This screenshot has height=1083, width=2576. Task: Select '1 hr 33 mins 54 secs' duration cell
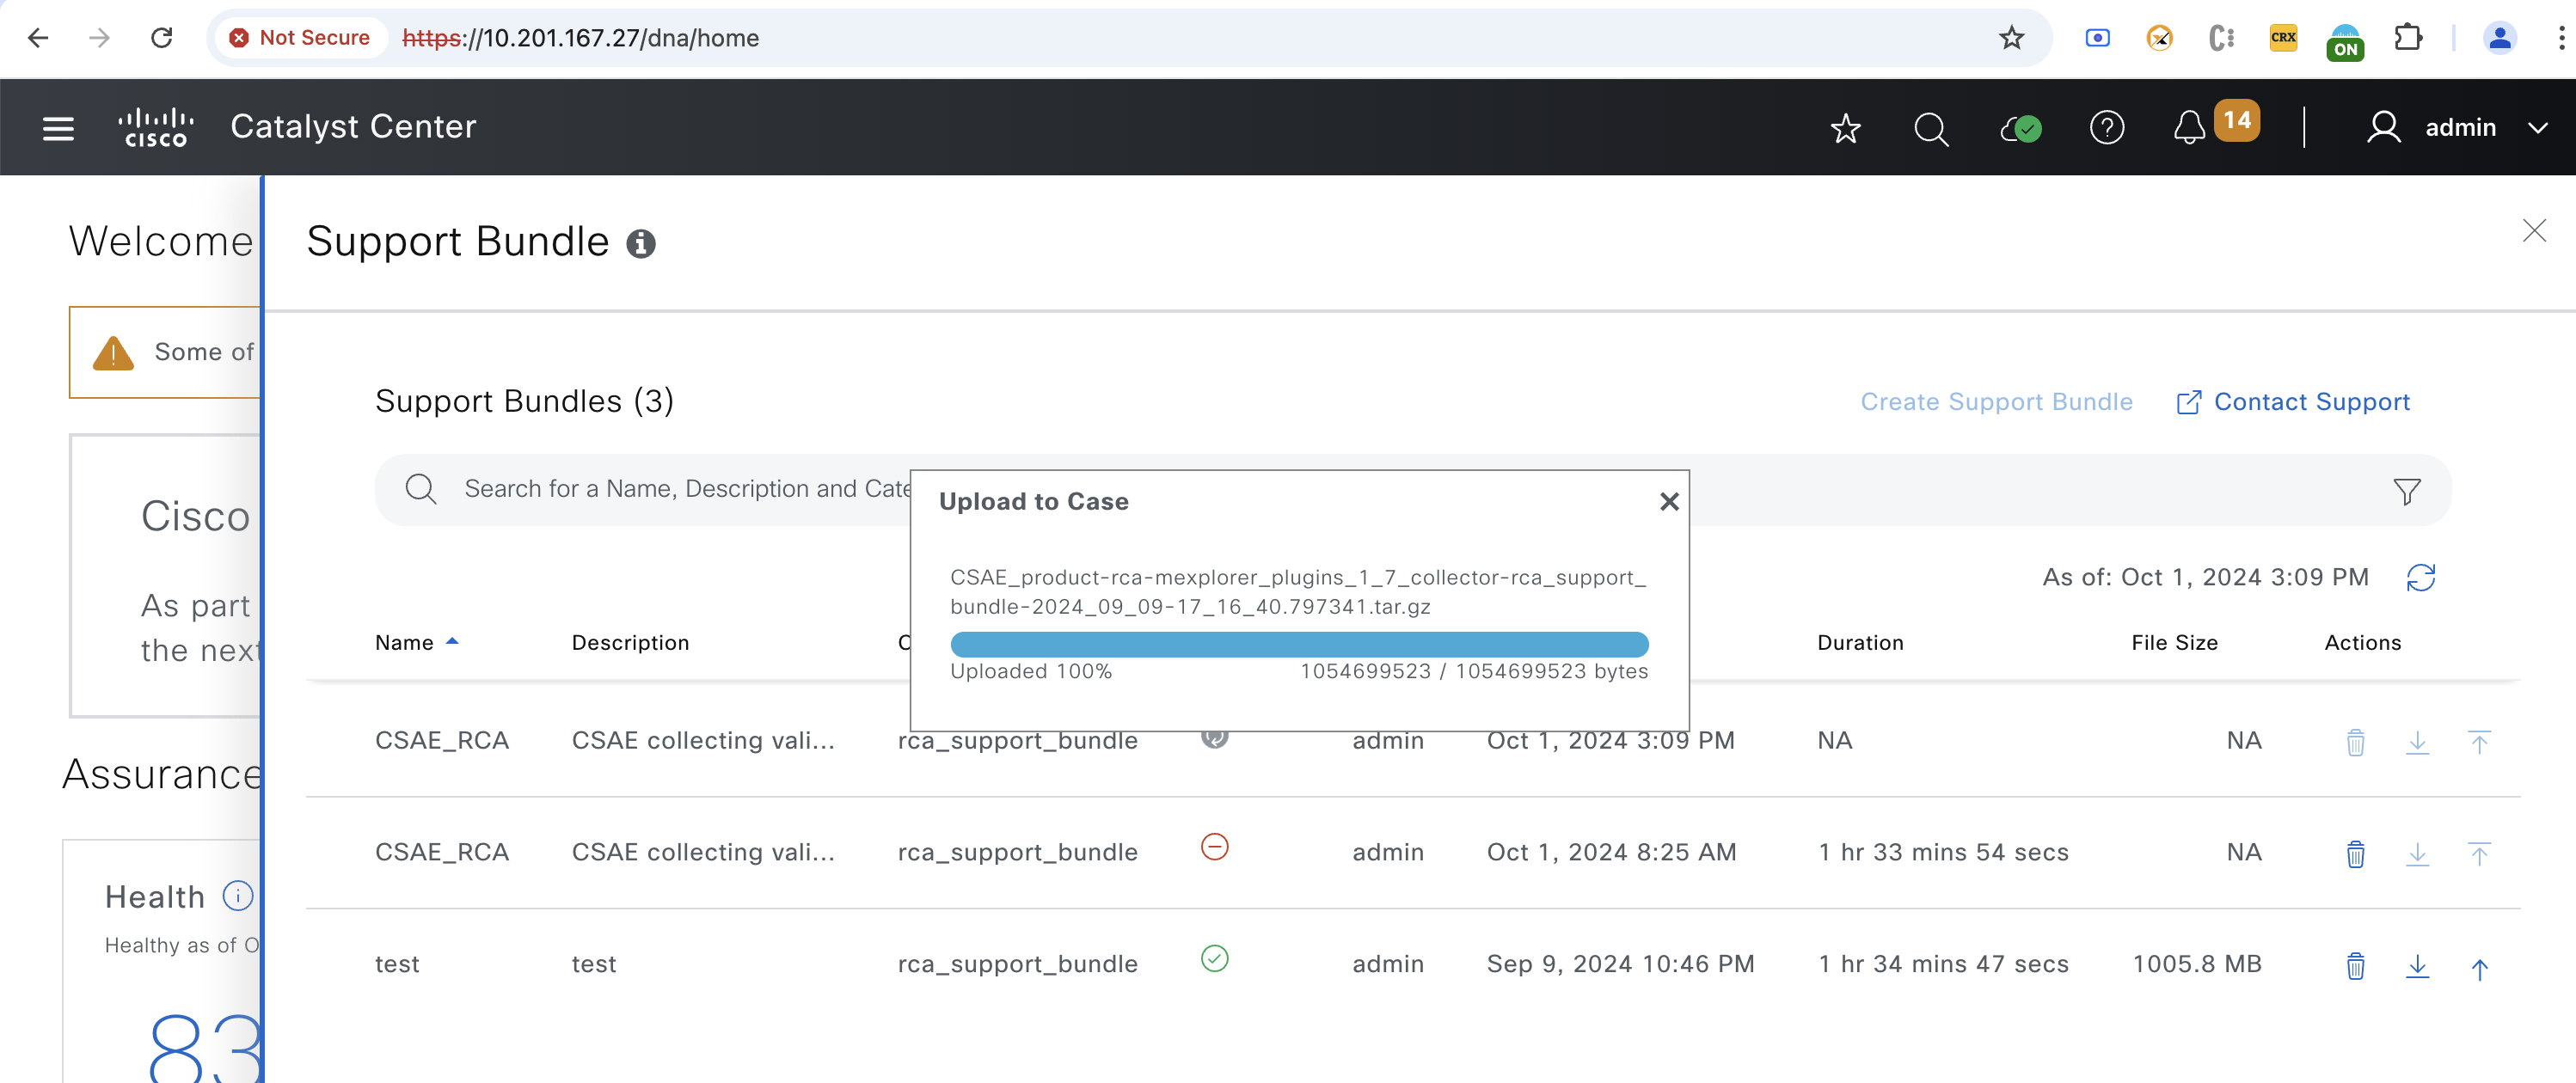(x=1943, y=852)
